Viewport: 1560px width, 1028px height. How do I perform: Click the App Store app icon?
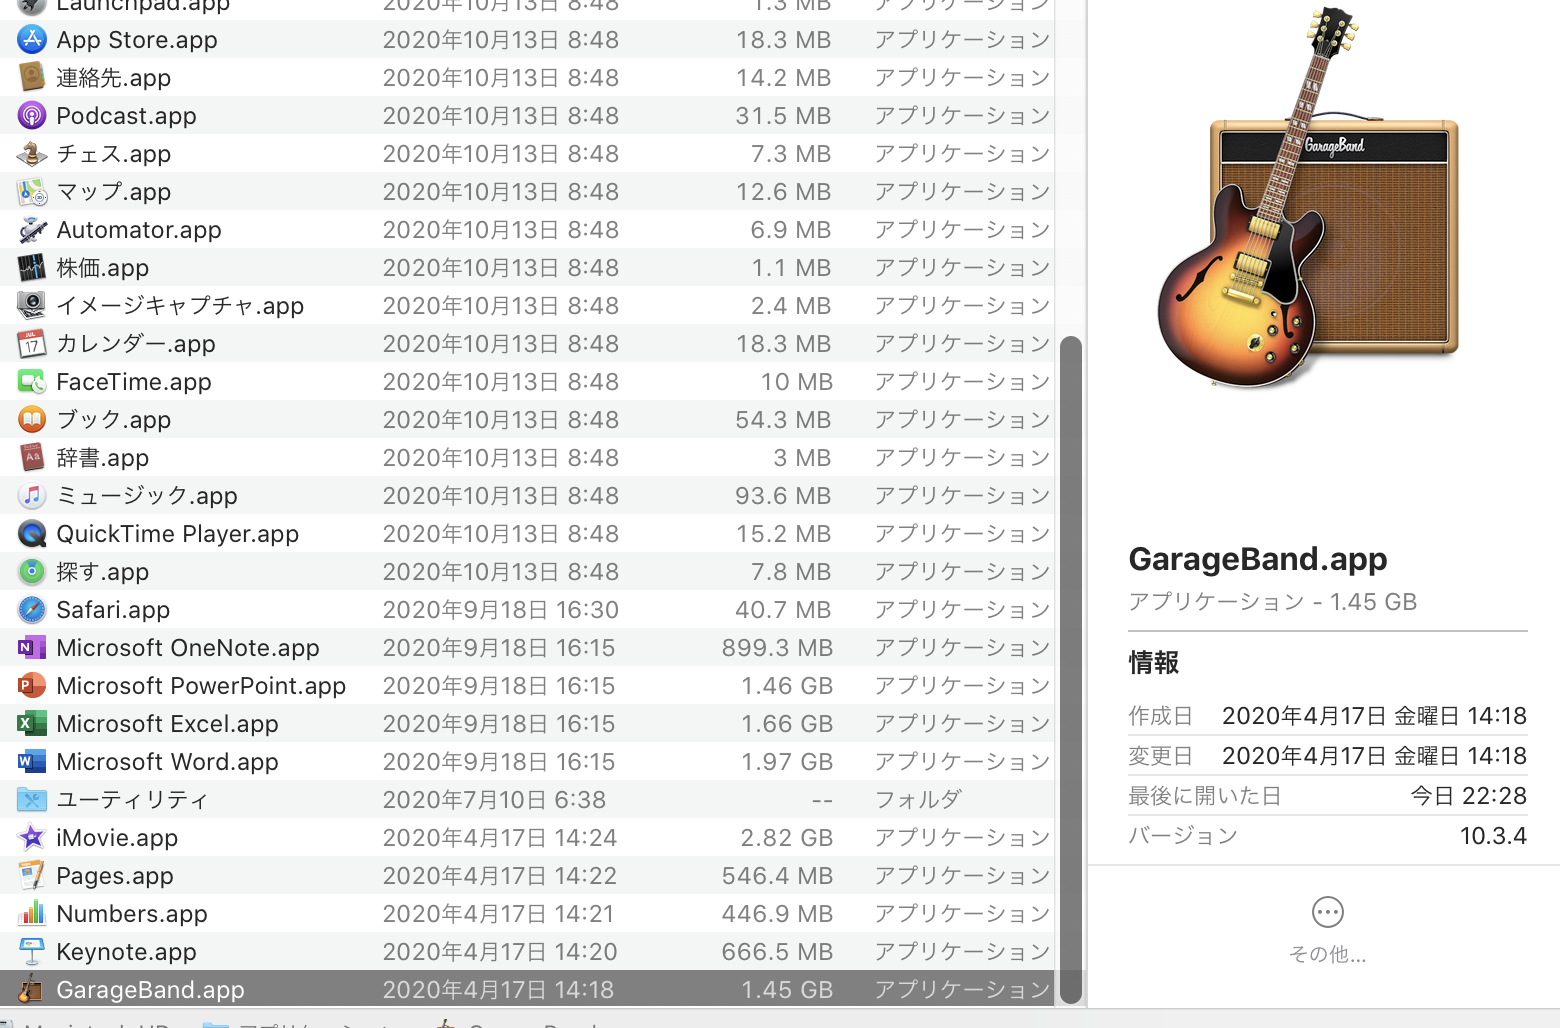(x=32, y=39)
